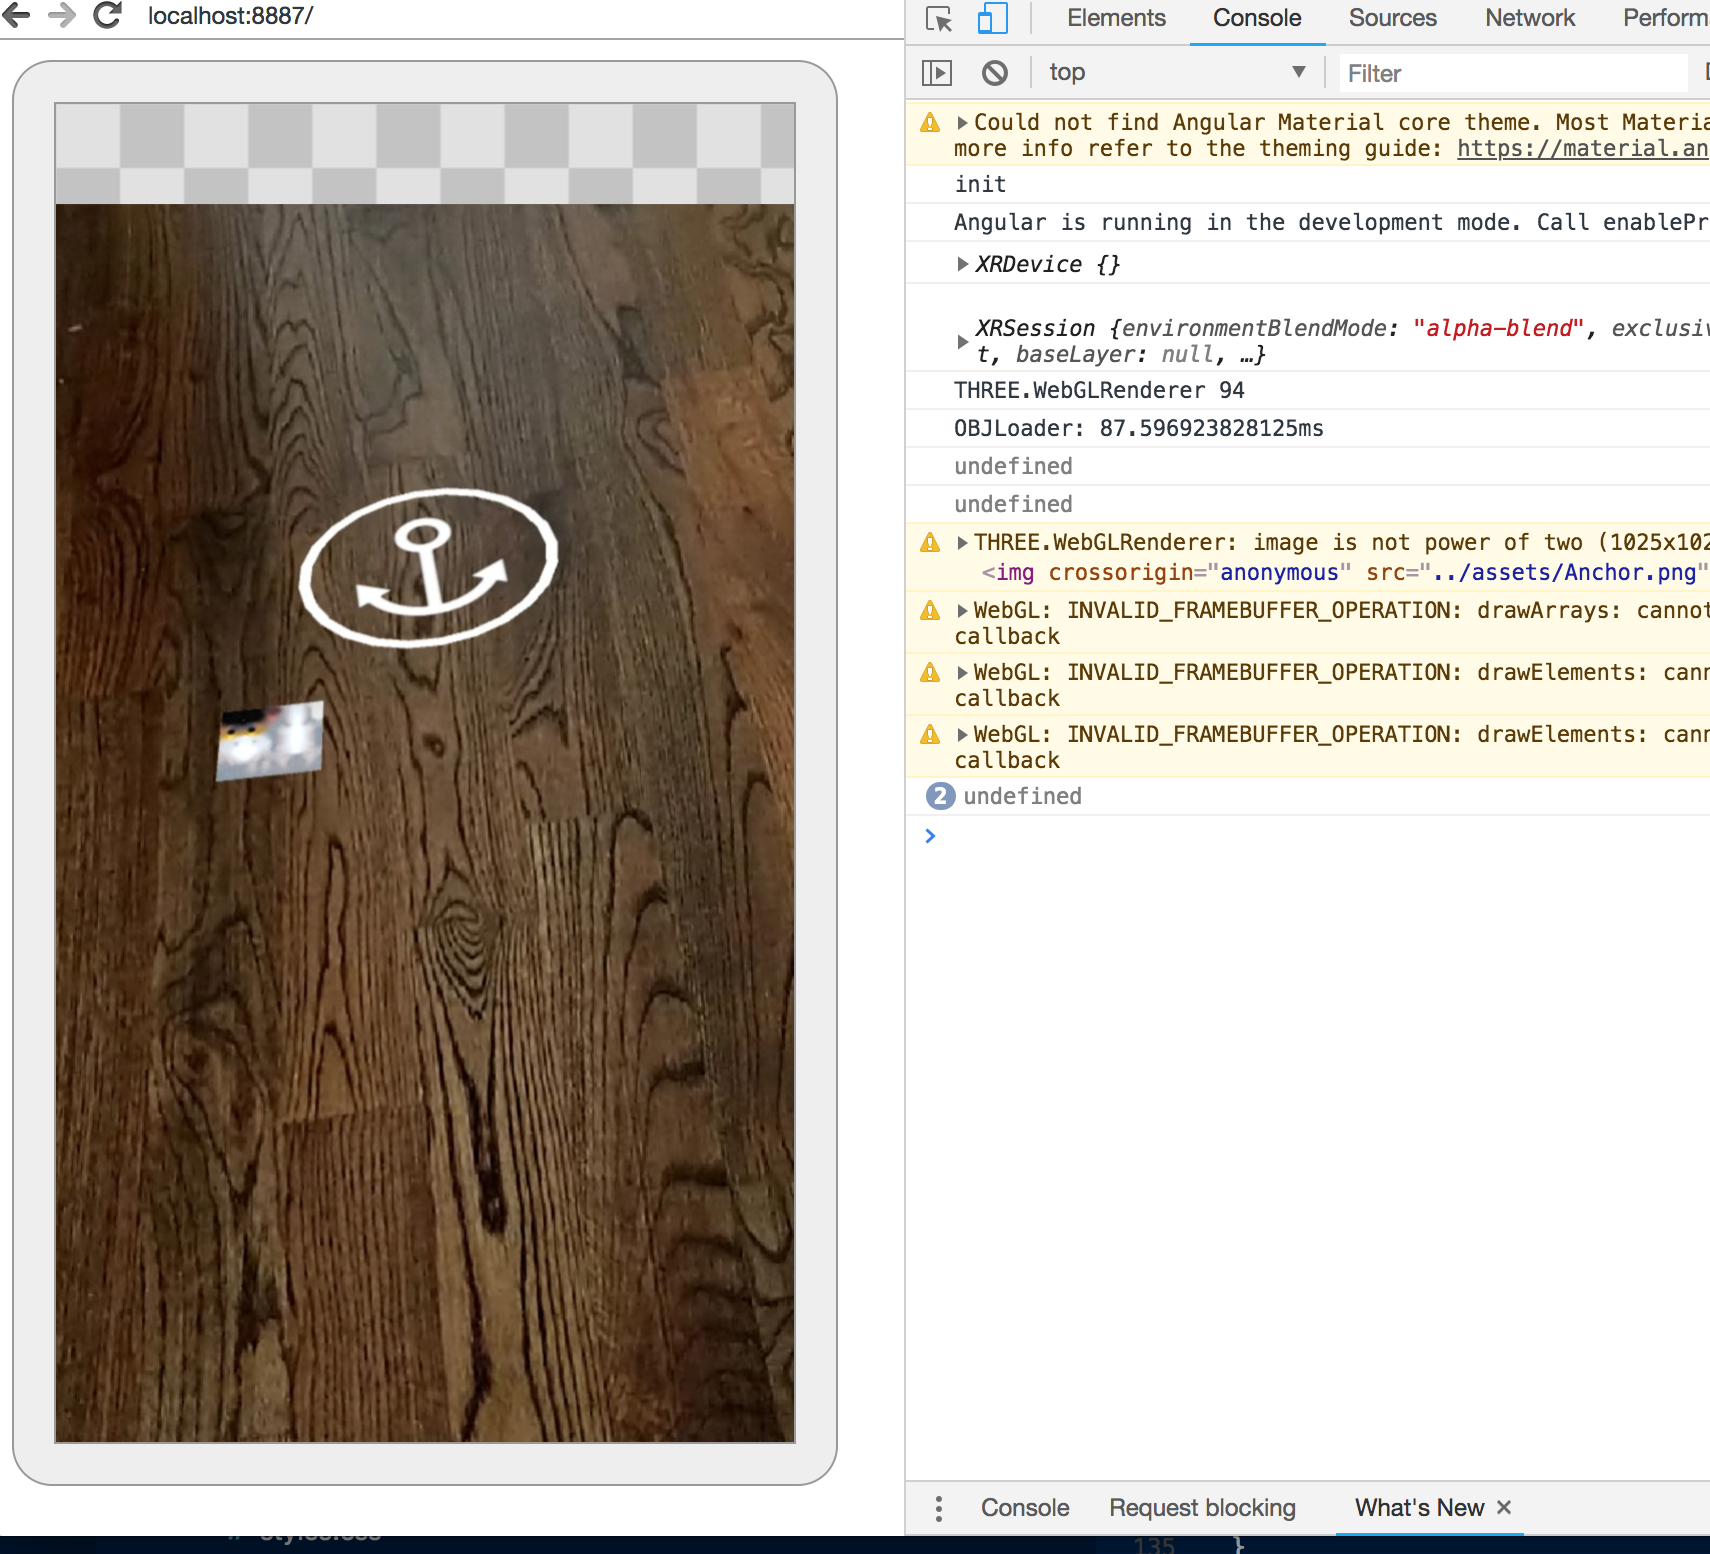Screen dimensions: 1710x1554
Task: Expand the XRDevice object
Action: (961, 264)
